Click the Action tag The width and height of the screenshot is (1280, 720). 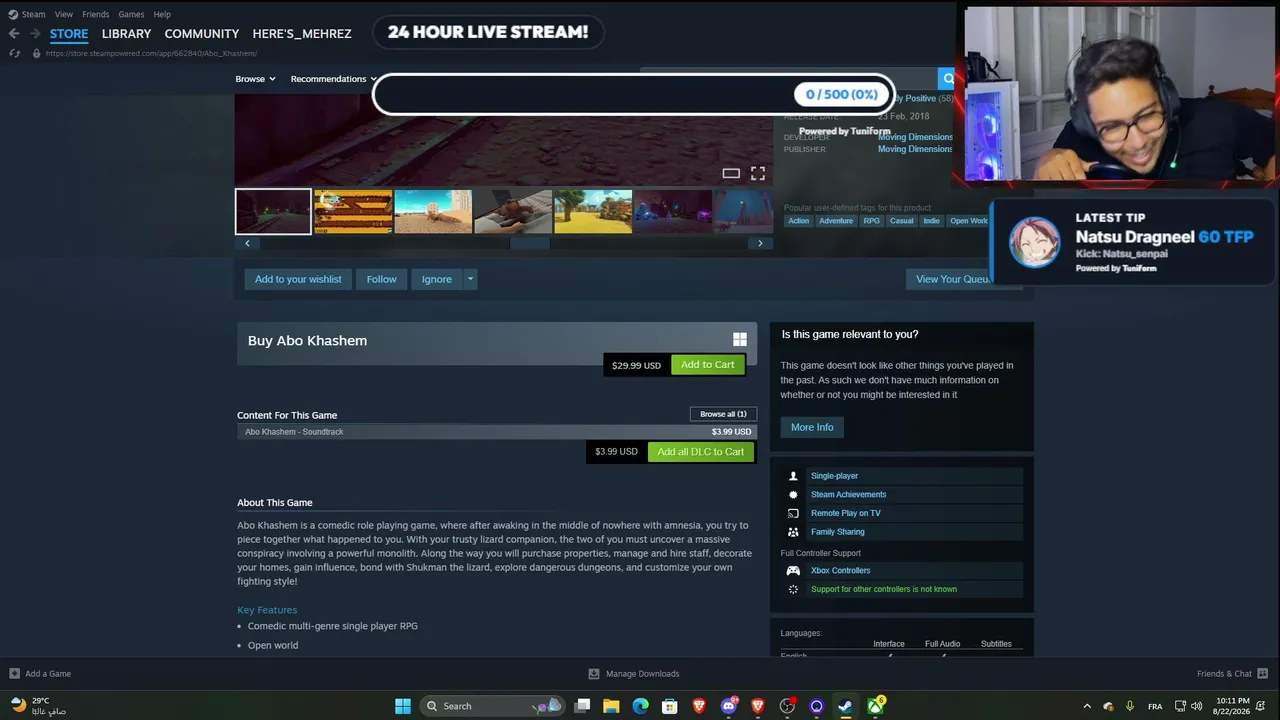pyautogui.click(x=798, y=221)
